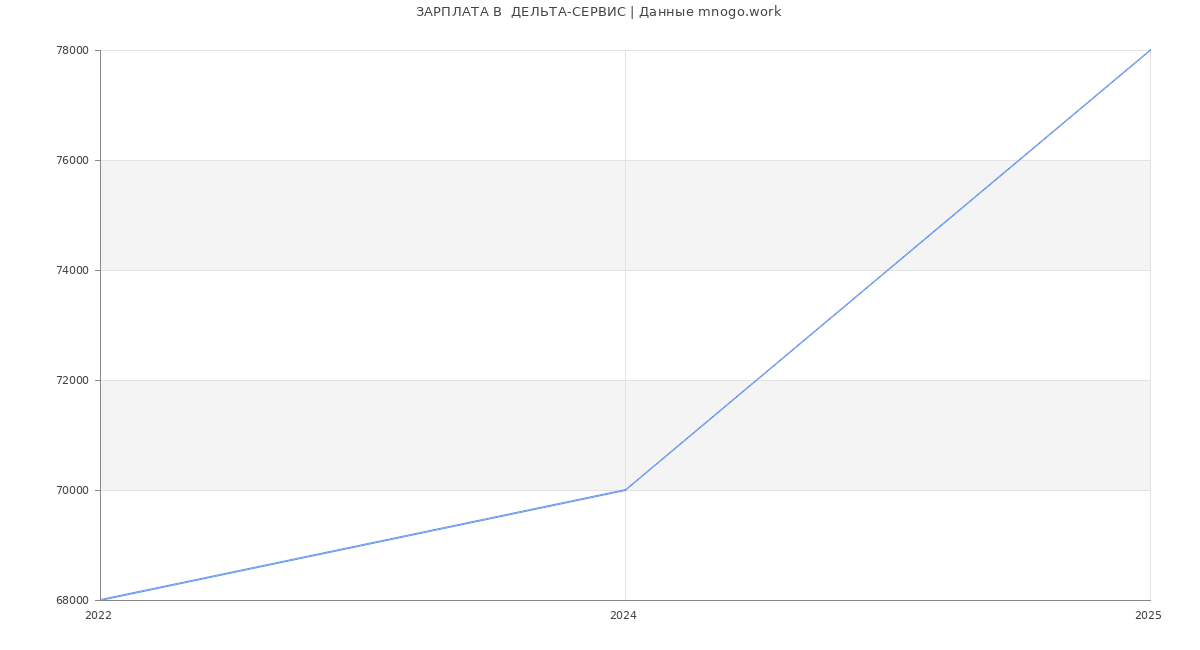Screen dimensions: 1200x650
Task: Click the line's starting point at 2022
Action: coord(101,600)
